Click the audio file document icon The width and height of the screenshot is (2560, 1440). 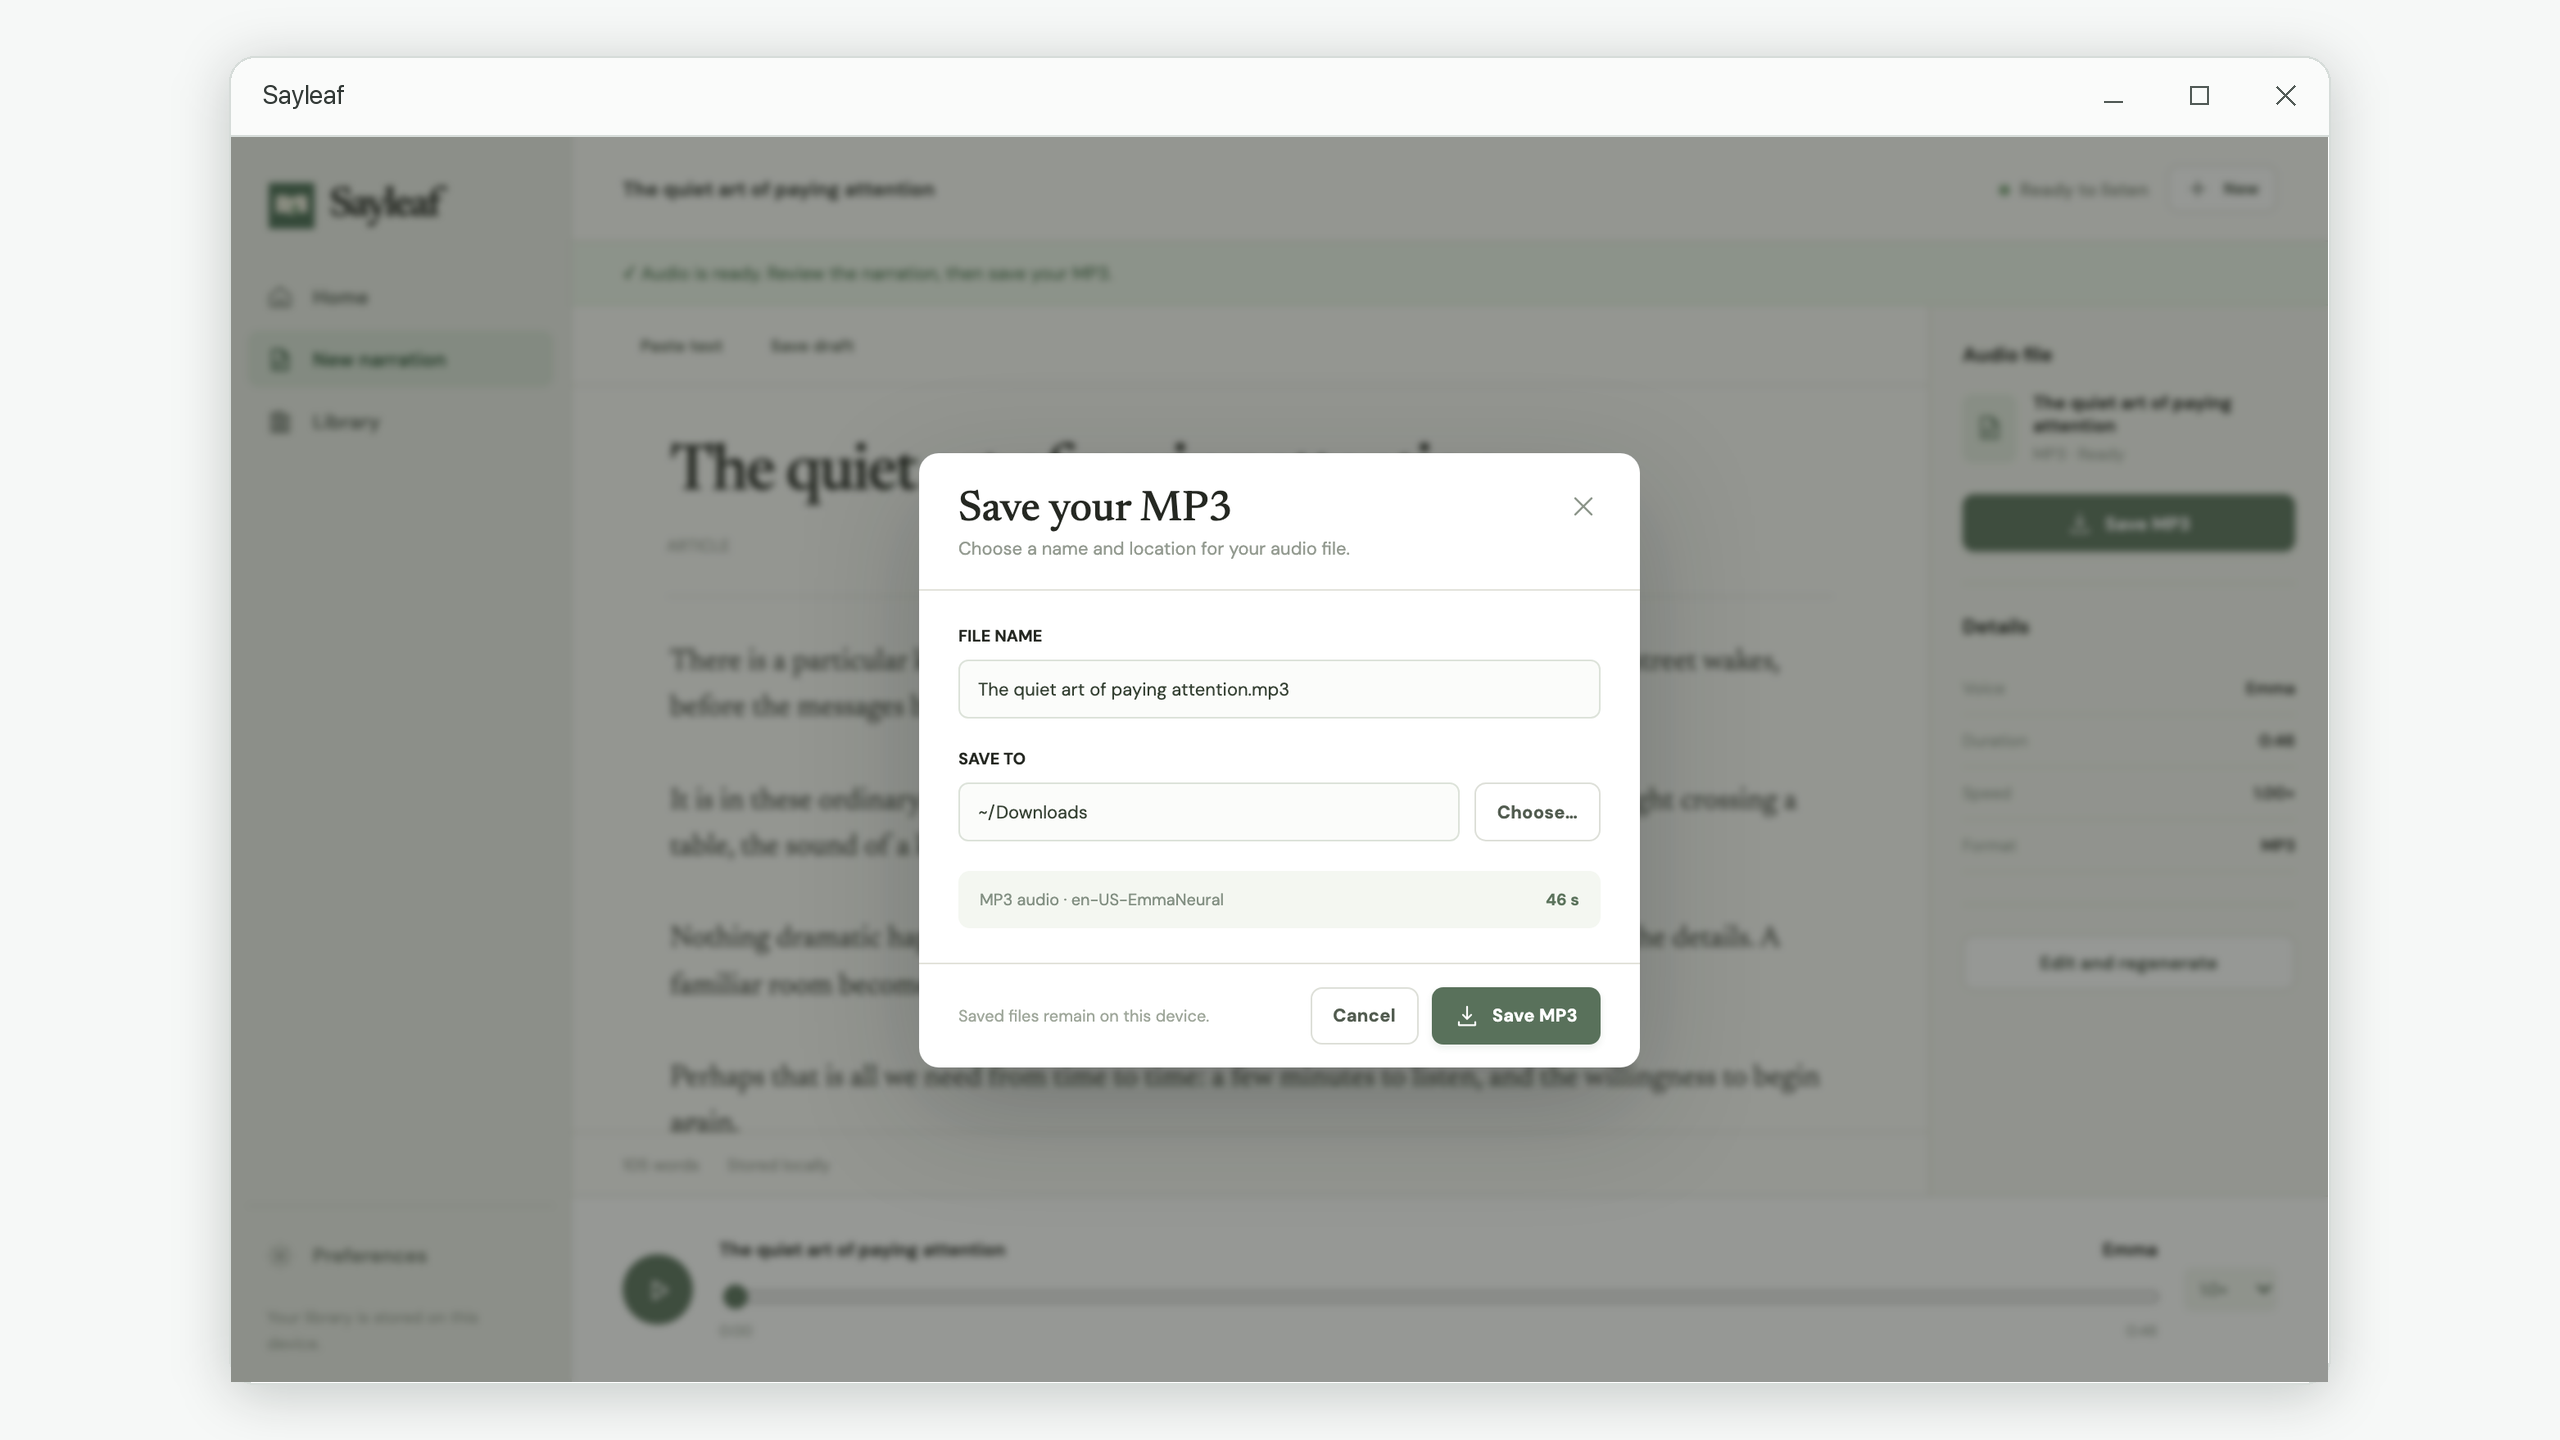(x=1989, y=428)
